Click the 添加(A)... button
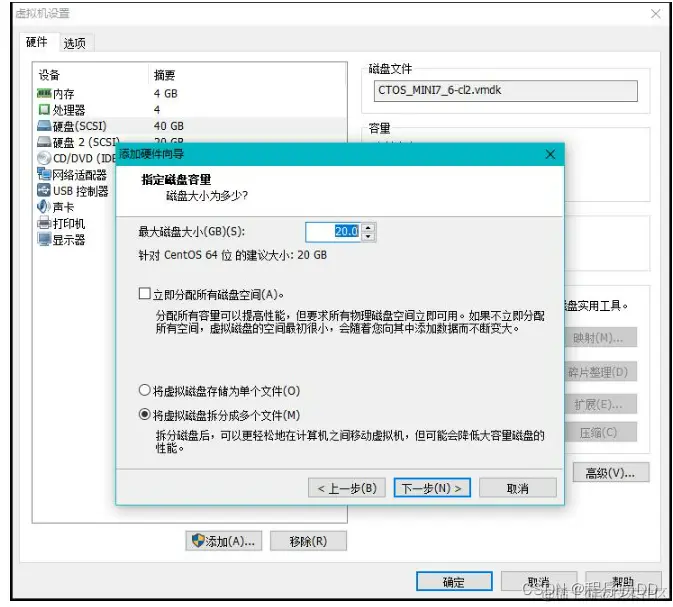Screen dimensions: 673x607 coord(224,541)
